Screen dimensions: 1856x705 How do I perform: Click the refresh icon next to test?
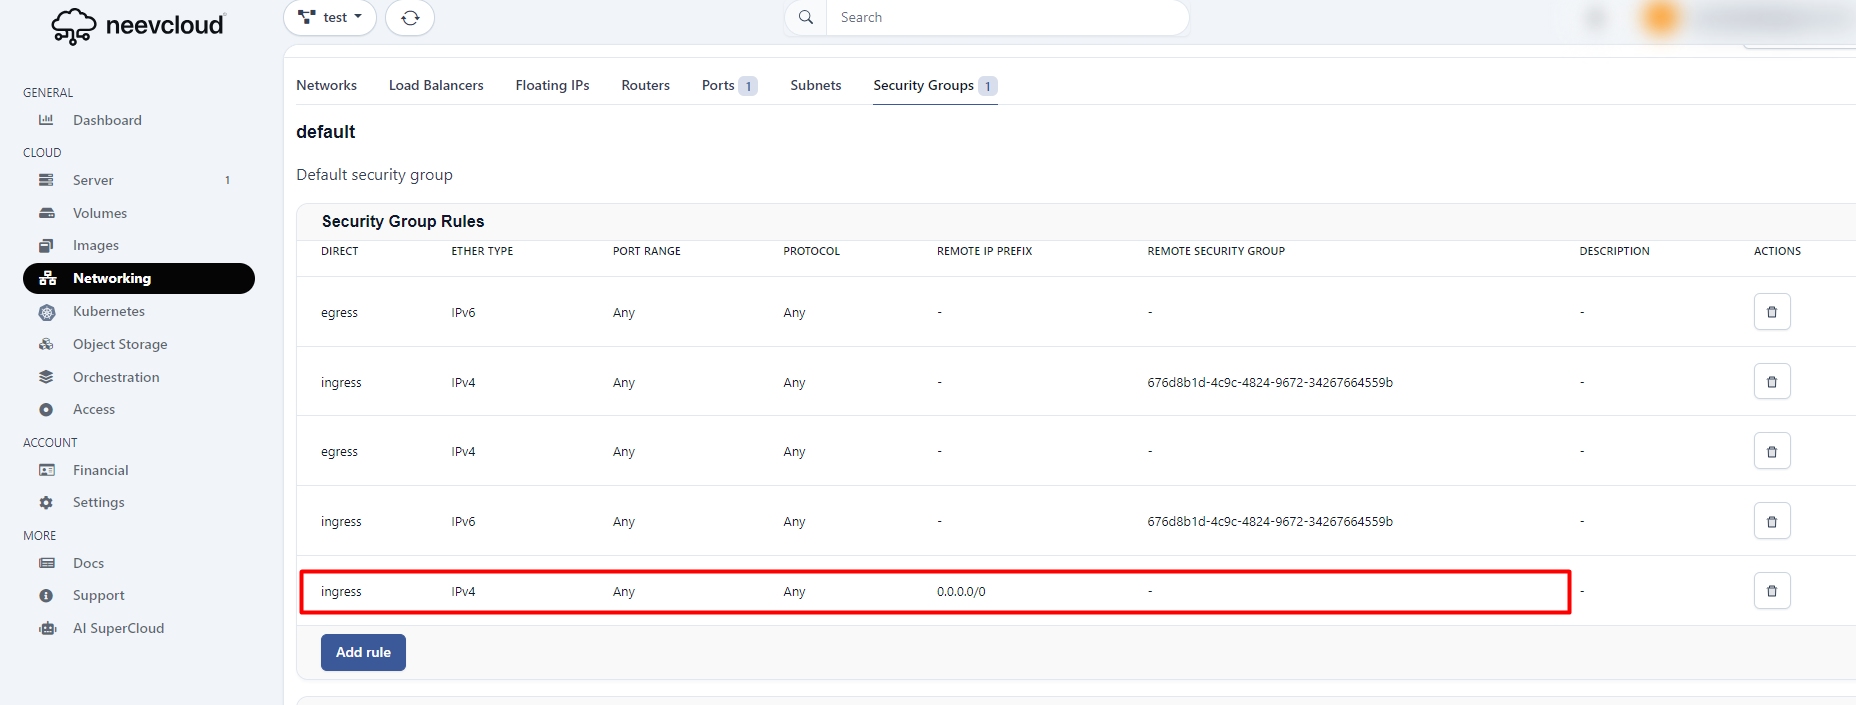tap(410, 18)
